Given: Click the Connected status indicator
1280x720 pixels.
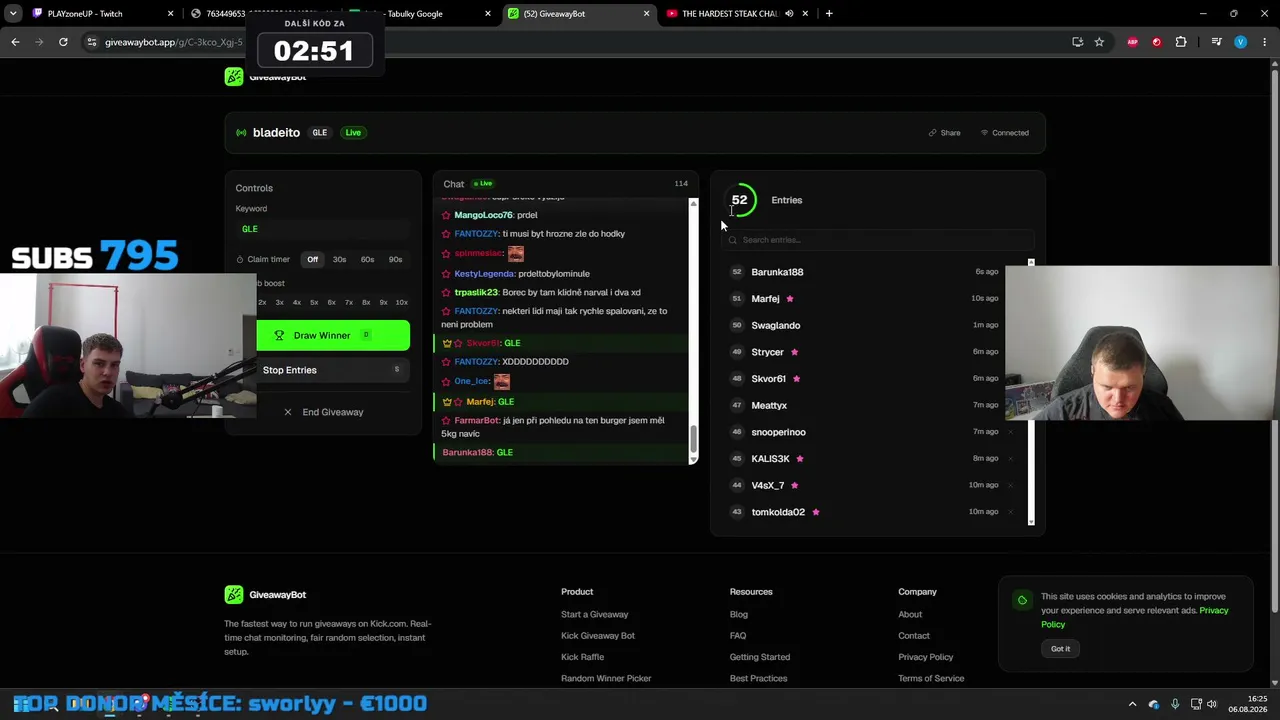Looking at the screenshot, I should tap(1004, 133).
